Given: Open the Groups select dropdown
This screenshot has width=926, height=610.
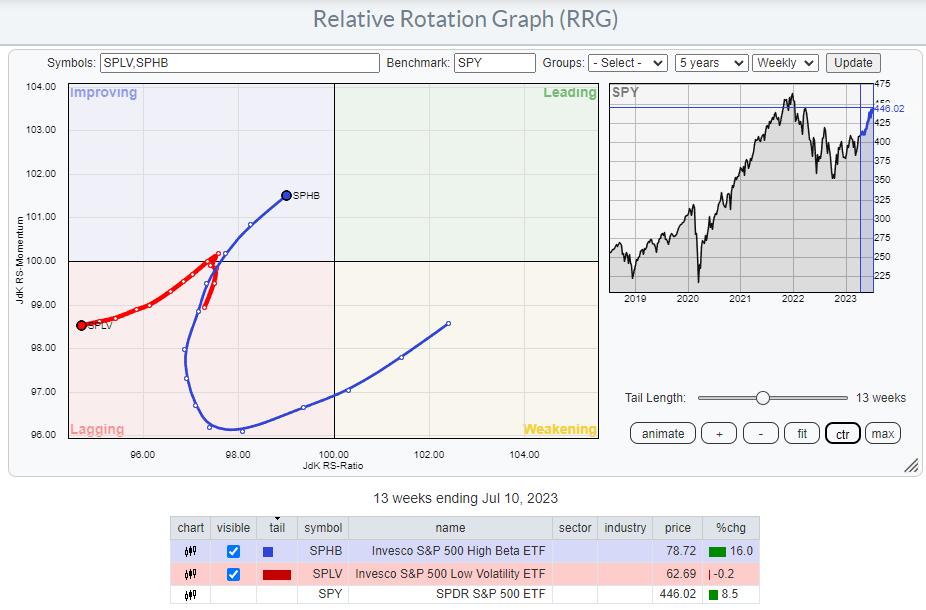Looking at the screenshot, I should pos(628,62).
